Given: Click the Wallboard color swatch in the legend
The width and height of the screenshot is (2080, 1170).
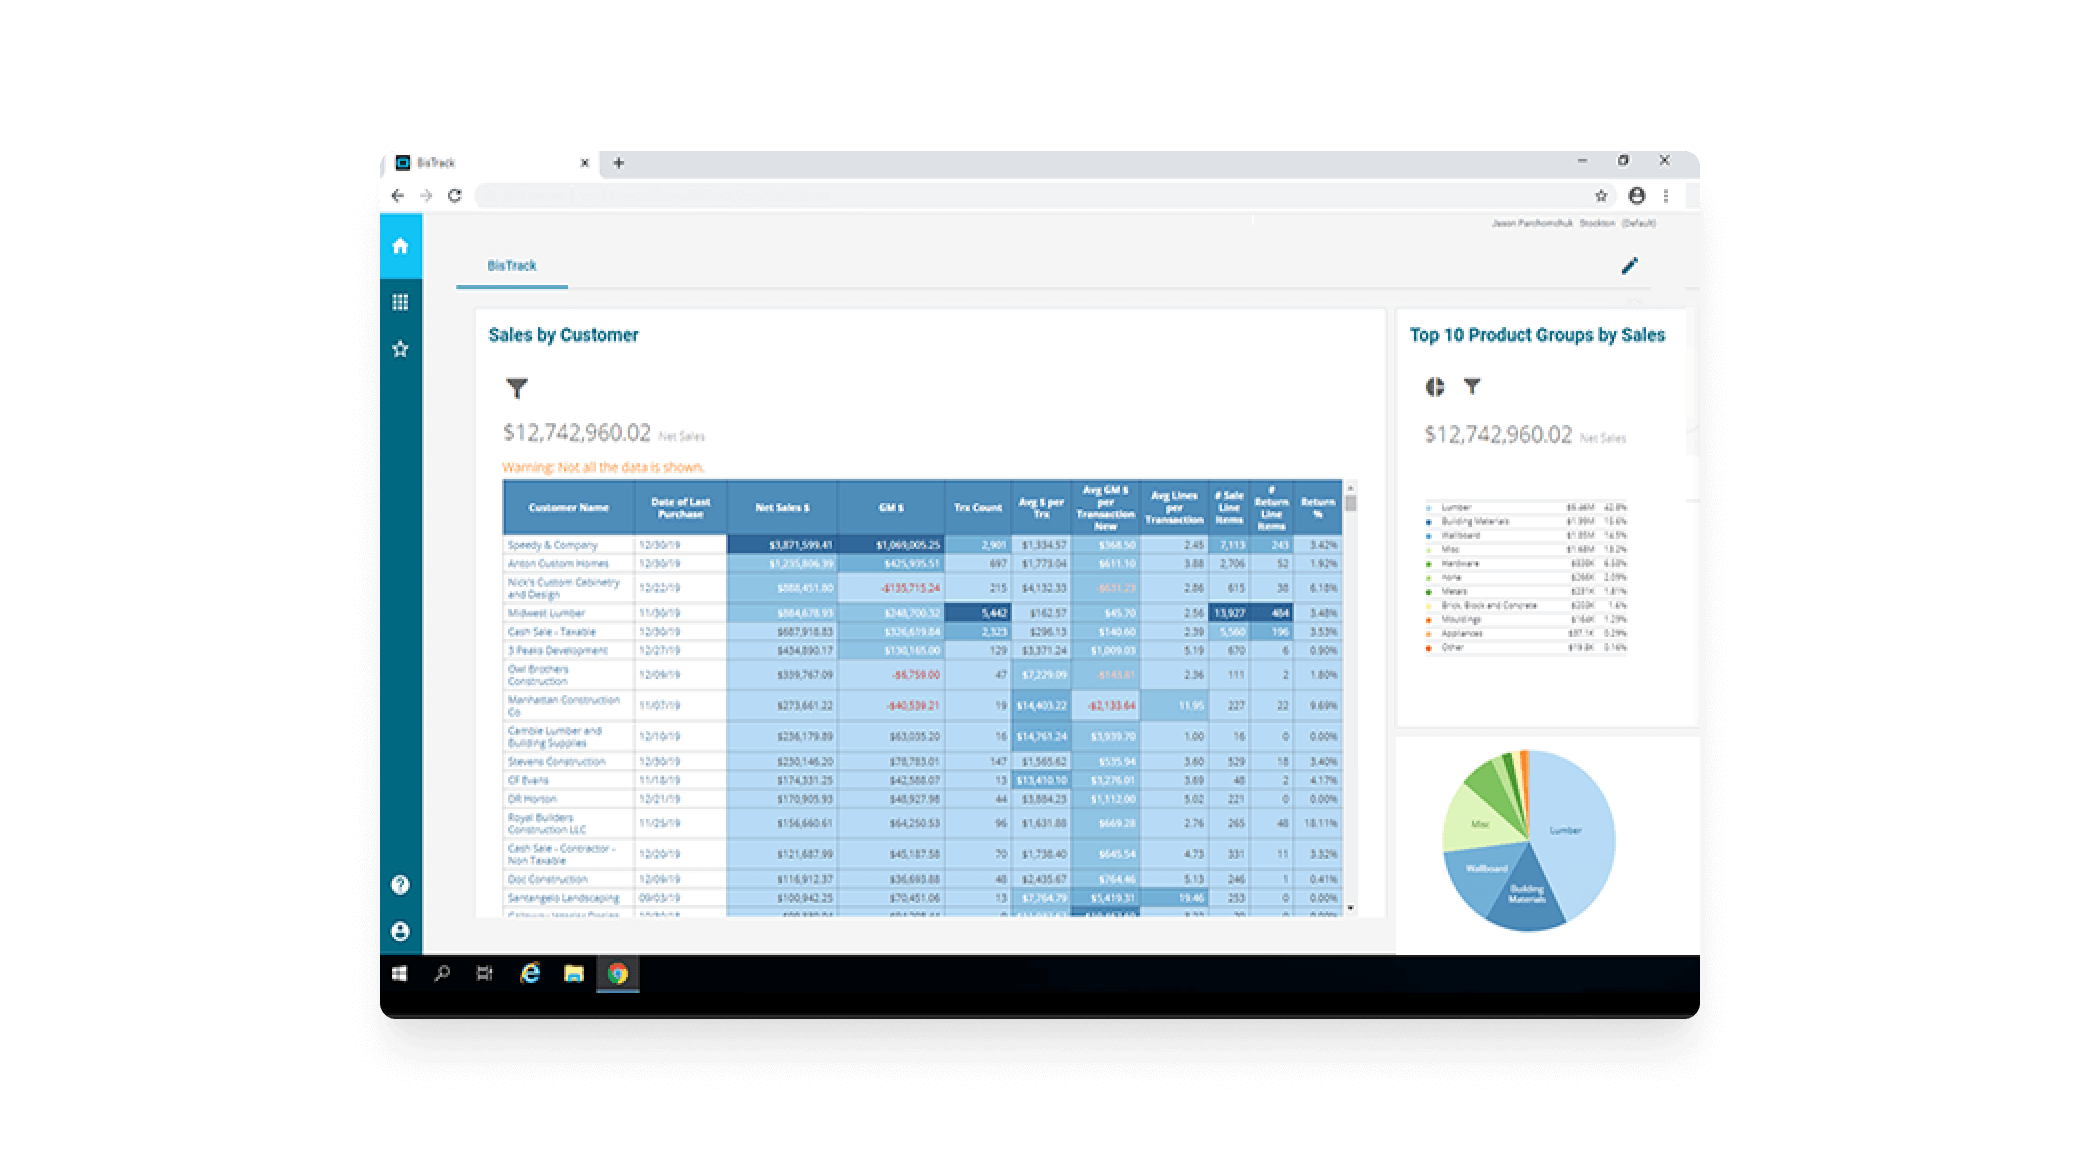Looking at the screenshot, I should point(1430,535).
